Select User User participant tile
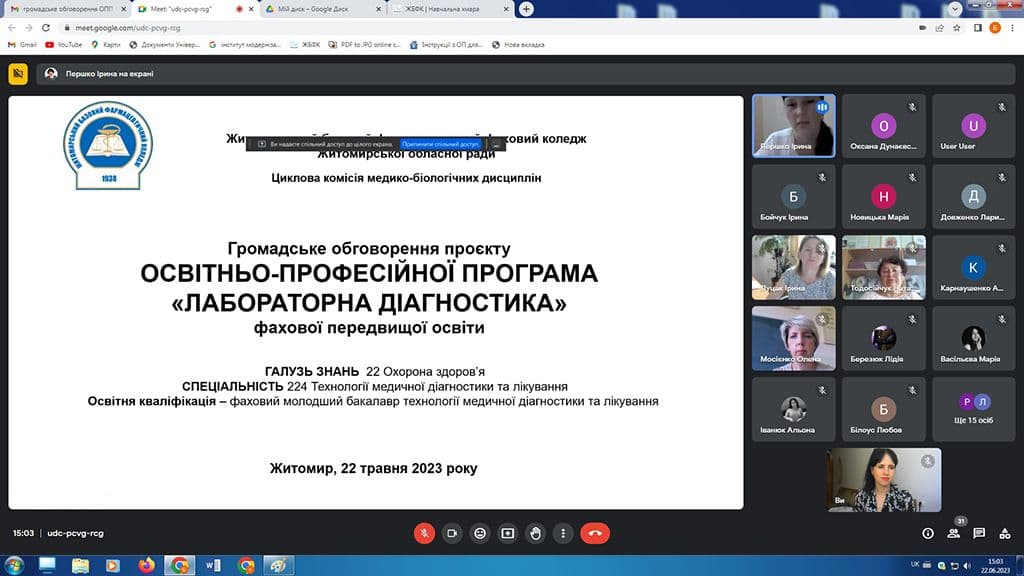 974,125
